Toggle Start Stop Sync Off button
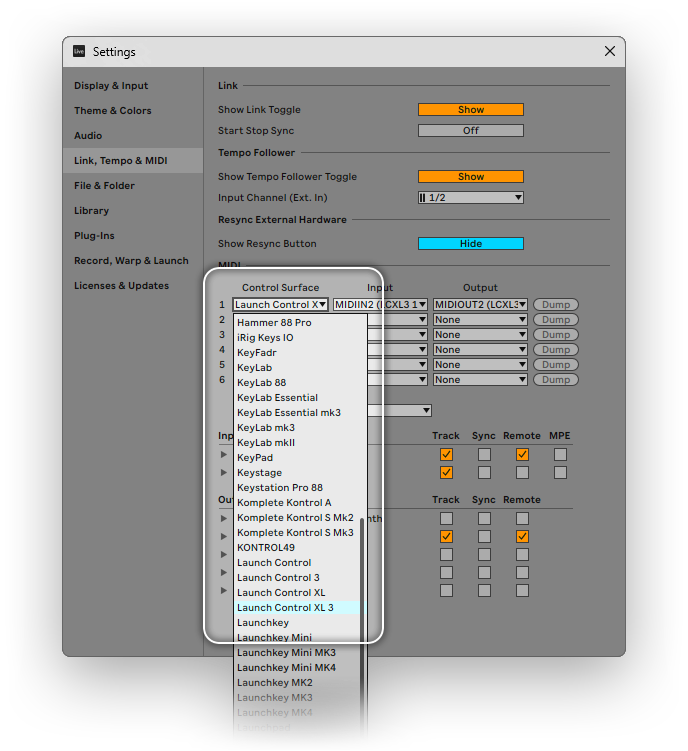The image size is (688, 751). [470, 131]
